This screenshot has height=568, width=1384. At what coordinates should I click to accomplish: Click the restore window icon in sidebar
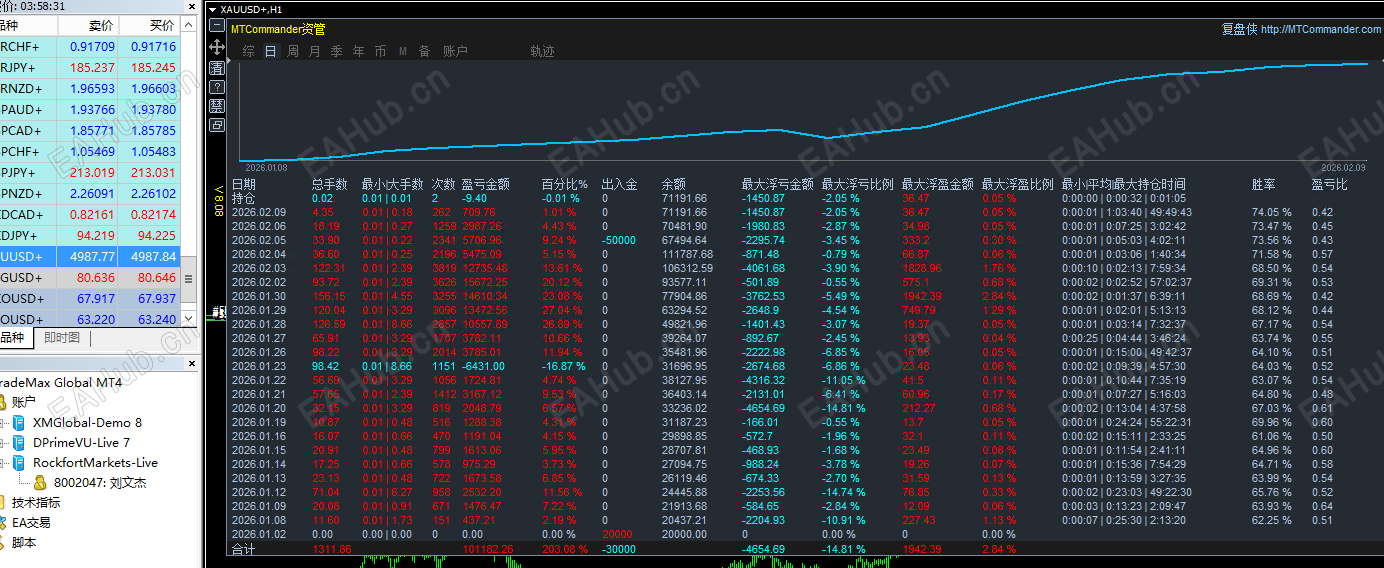[217, 125]
